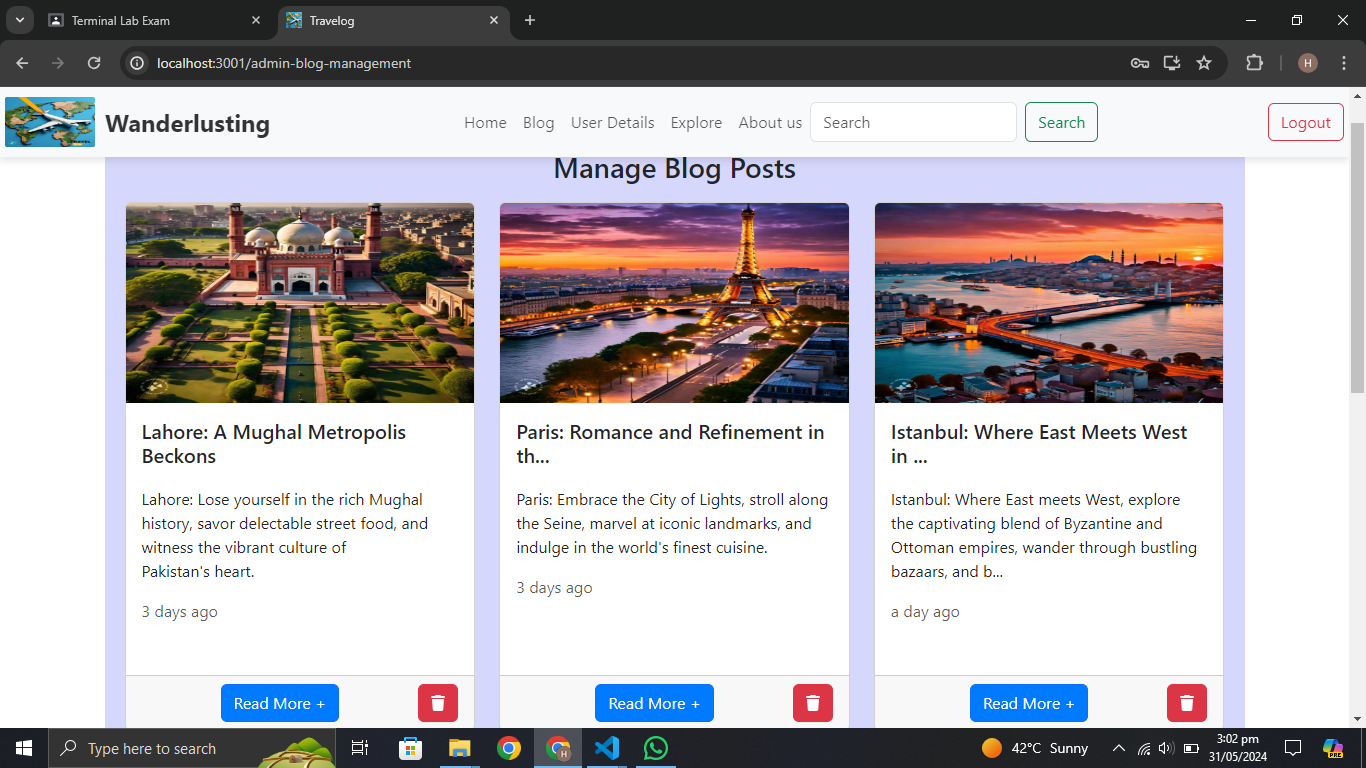Image resolution: width=1366 pixels, height=768 pixels.
Task: View site information icon in address bar
Action: click(x=137, y=63)
